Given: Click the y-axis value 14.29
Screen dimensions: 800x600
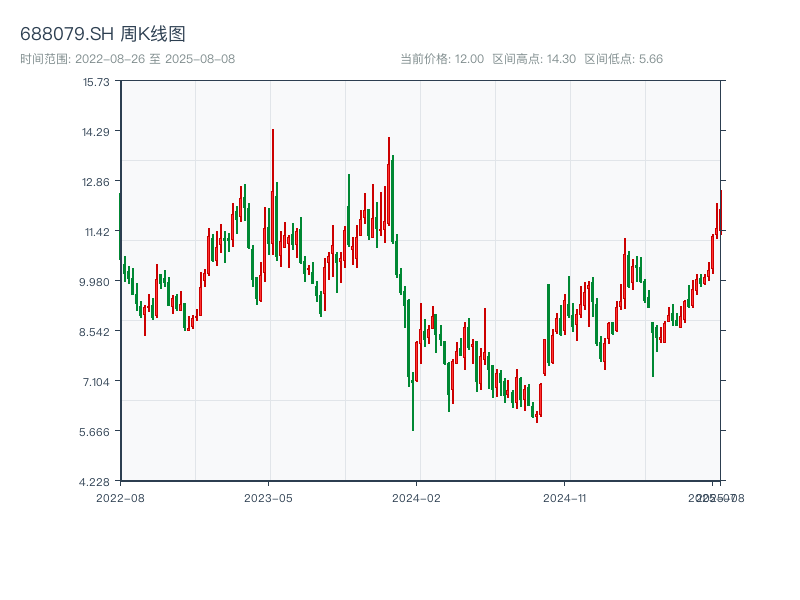Looking at the screenshot, I should pos(96,132).
